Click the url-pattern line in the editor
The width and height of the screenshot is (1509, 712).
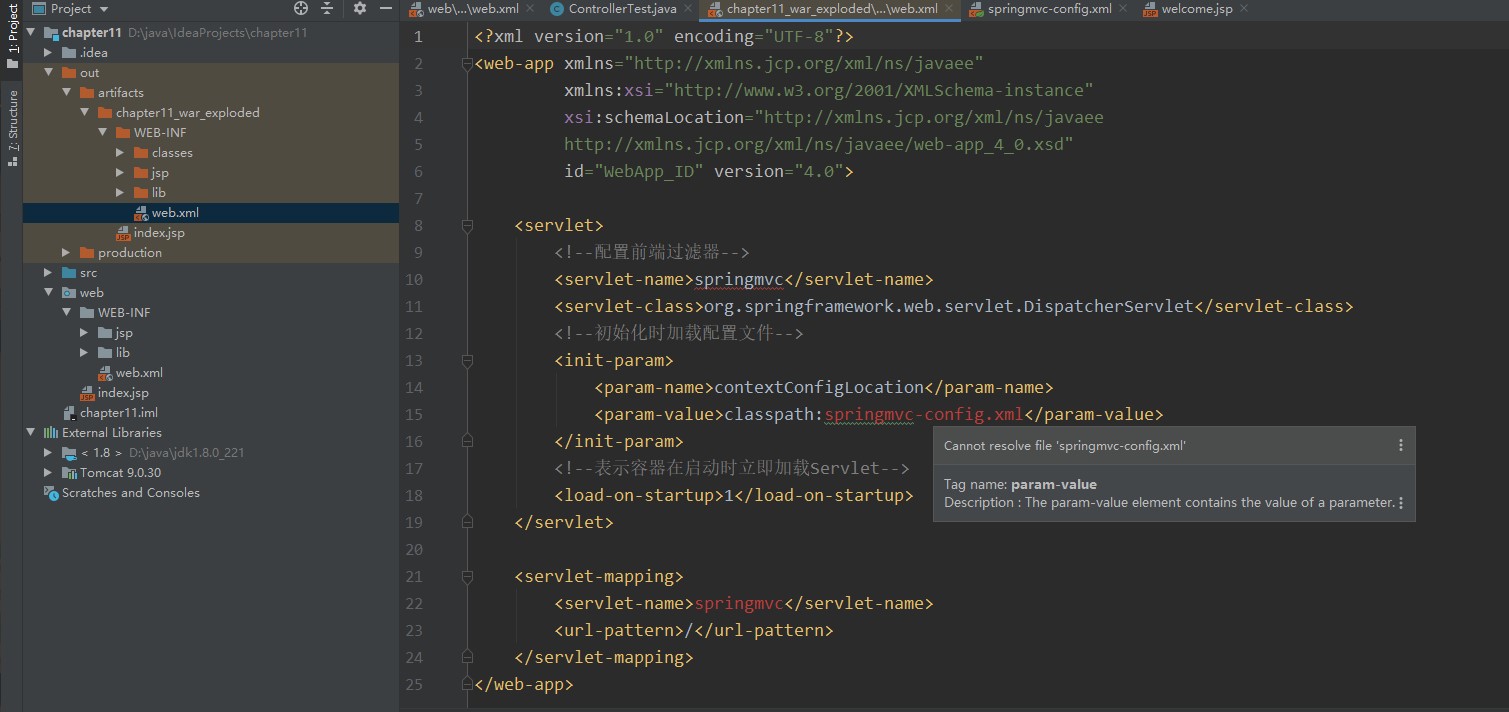click(694, 630)
